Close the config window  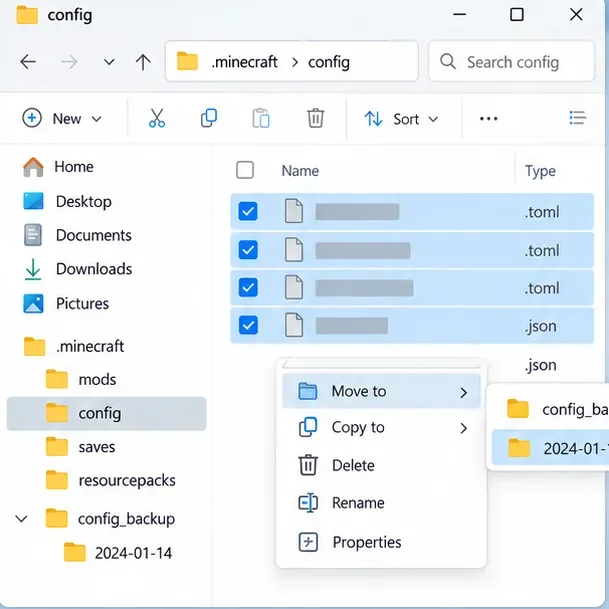576,14
